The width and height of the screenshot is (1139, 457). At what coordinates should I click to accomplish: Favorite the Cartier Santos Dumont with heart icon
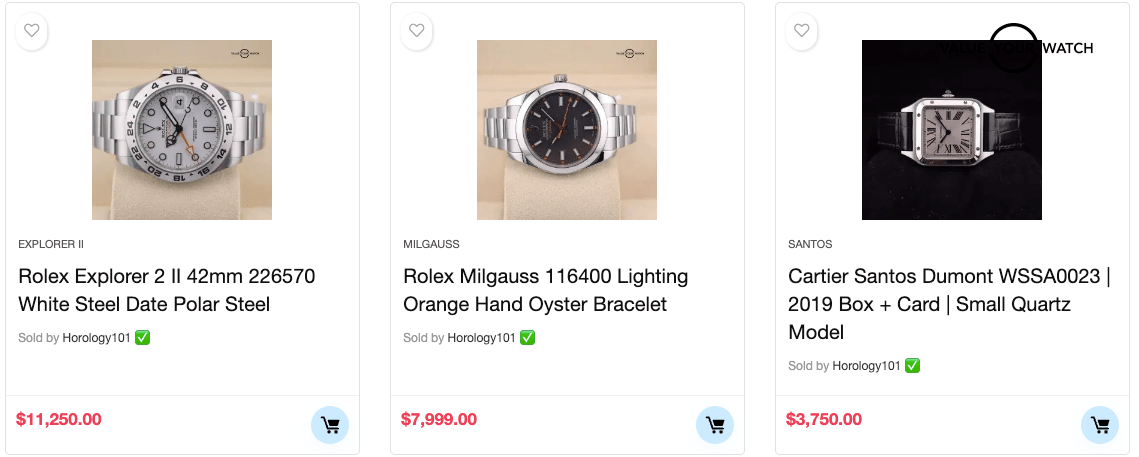coord(802,31)
